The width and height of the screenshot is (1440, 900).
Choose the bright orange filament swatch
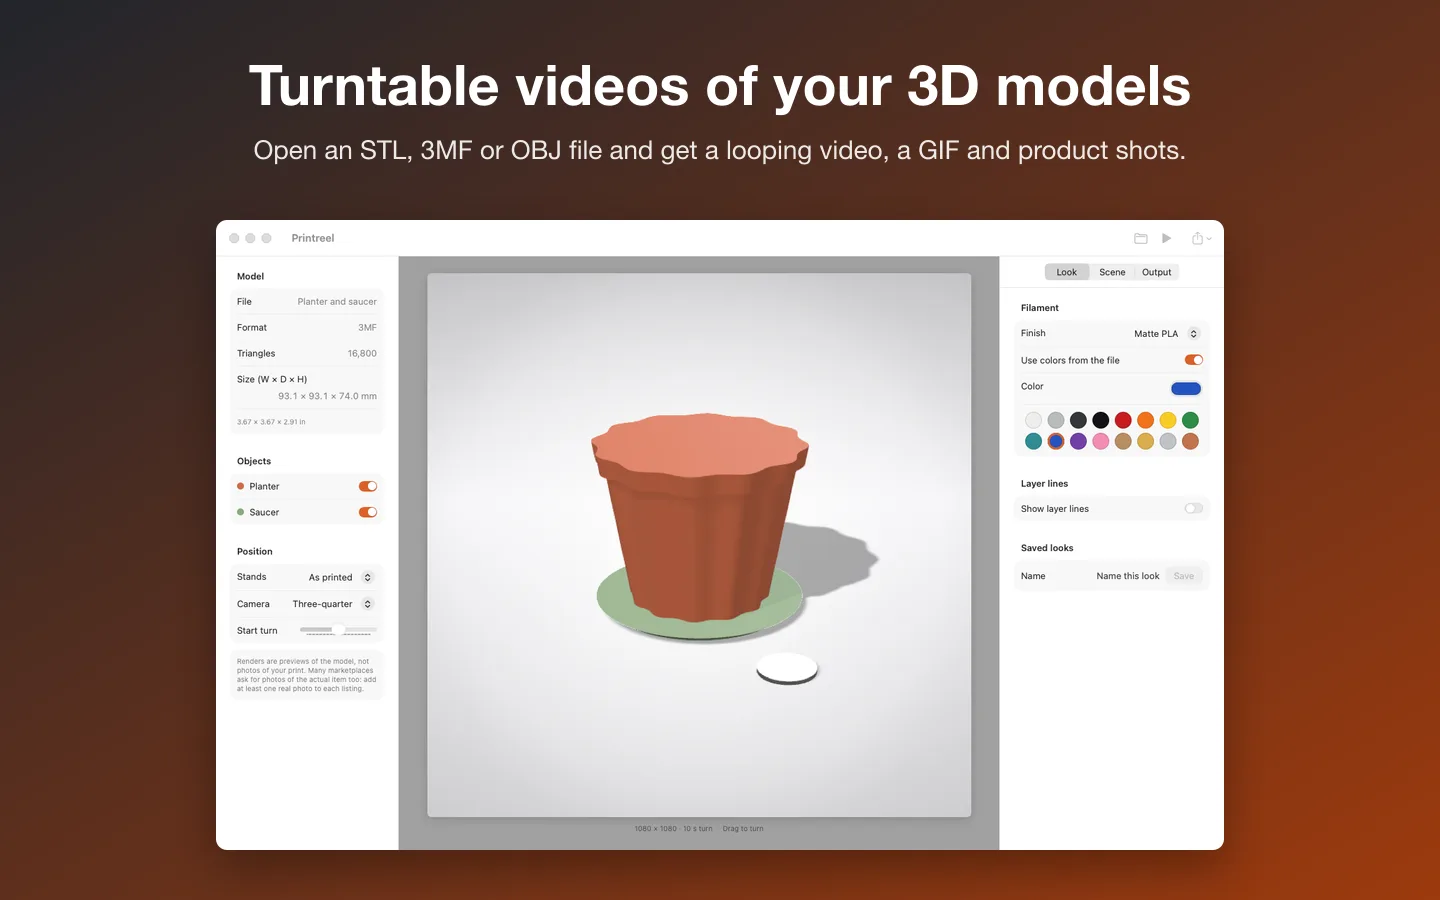click(1146, 420)
